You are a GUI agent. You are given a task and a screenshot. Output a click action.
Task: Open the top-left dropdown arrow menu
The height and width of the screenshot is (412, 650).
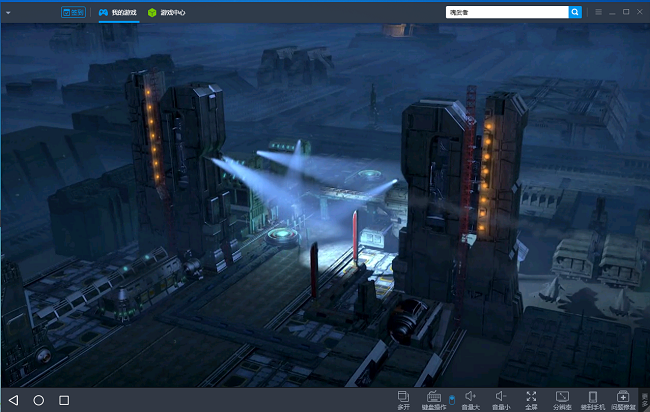(8, 13)
